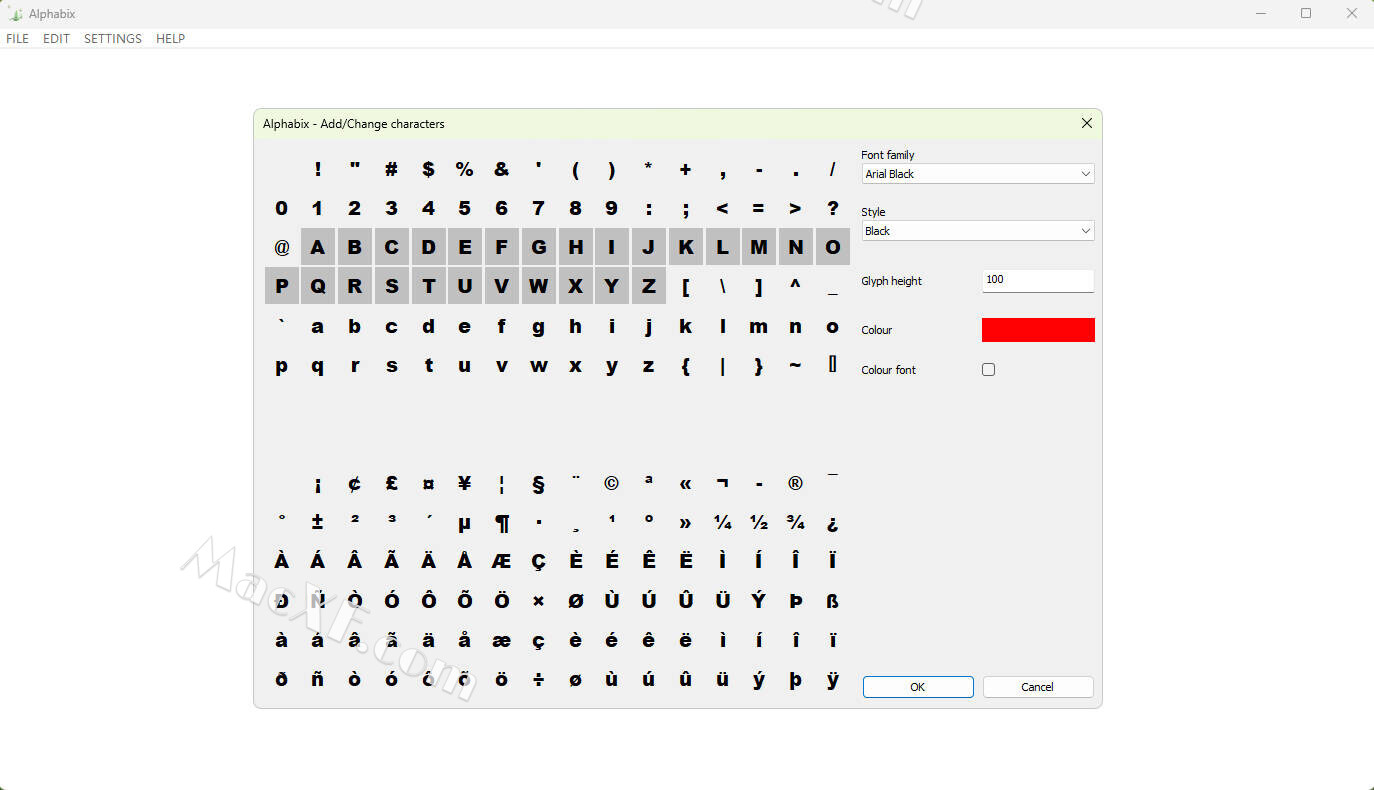Image resolution: width=1374 pixels, height=790 pixels.
Task: Toggle the uppercase O glyph cell
Action: click(x=832, y=247)
